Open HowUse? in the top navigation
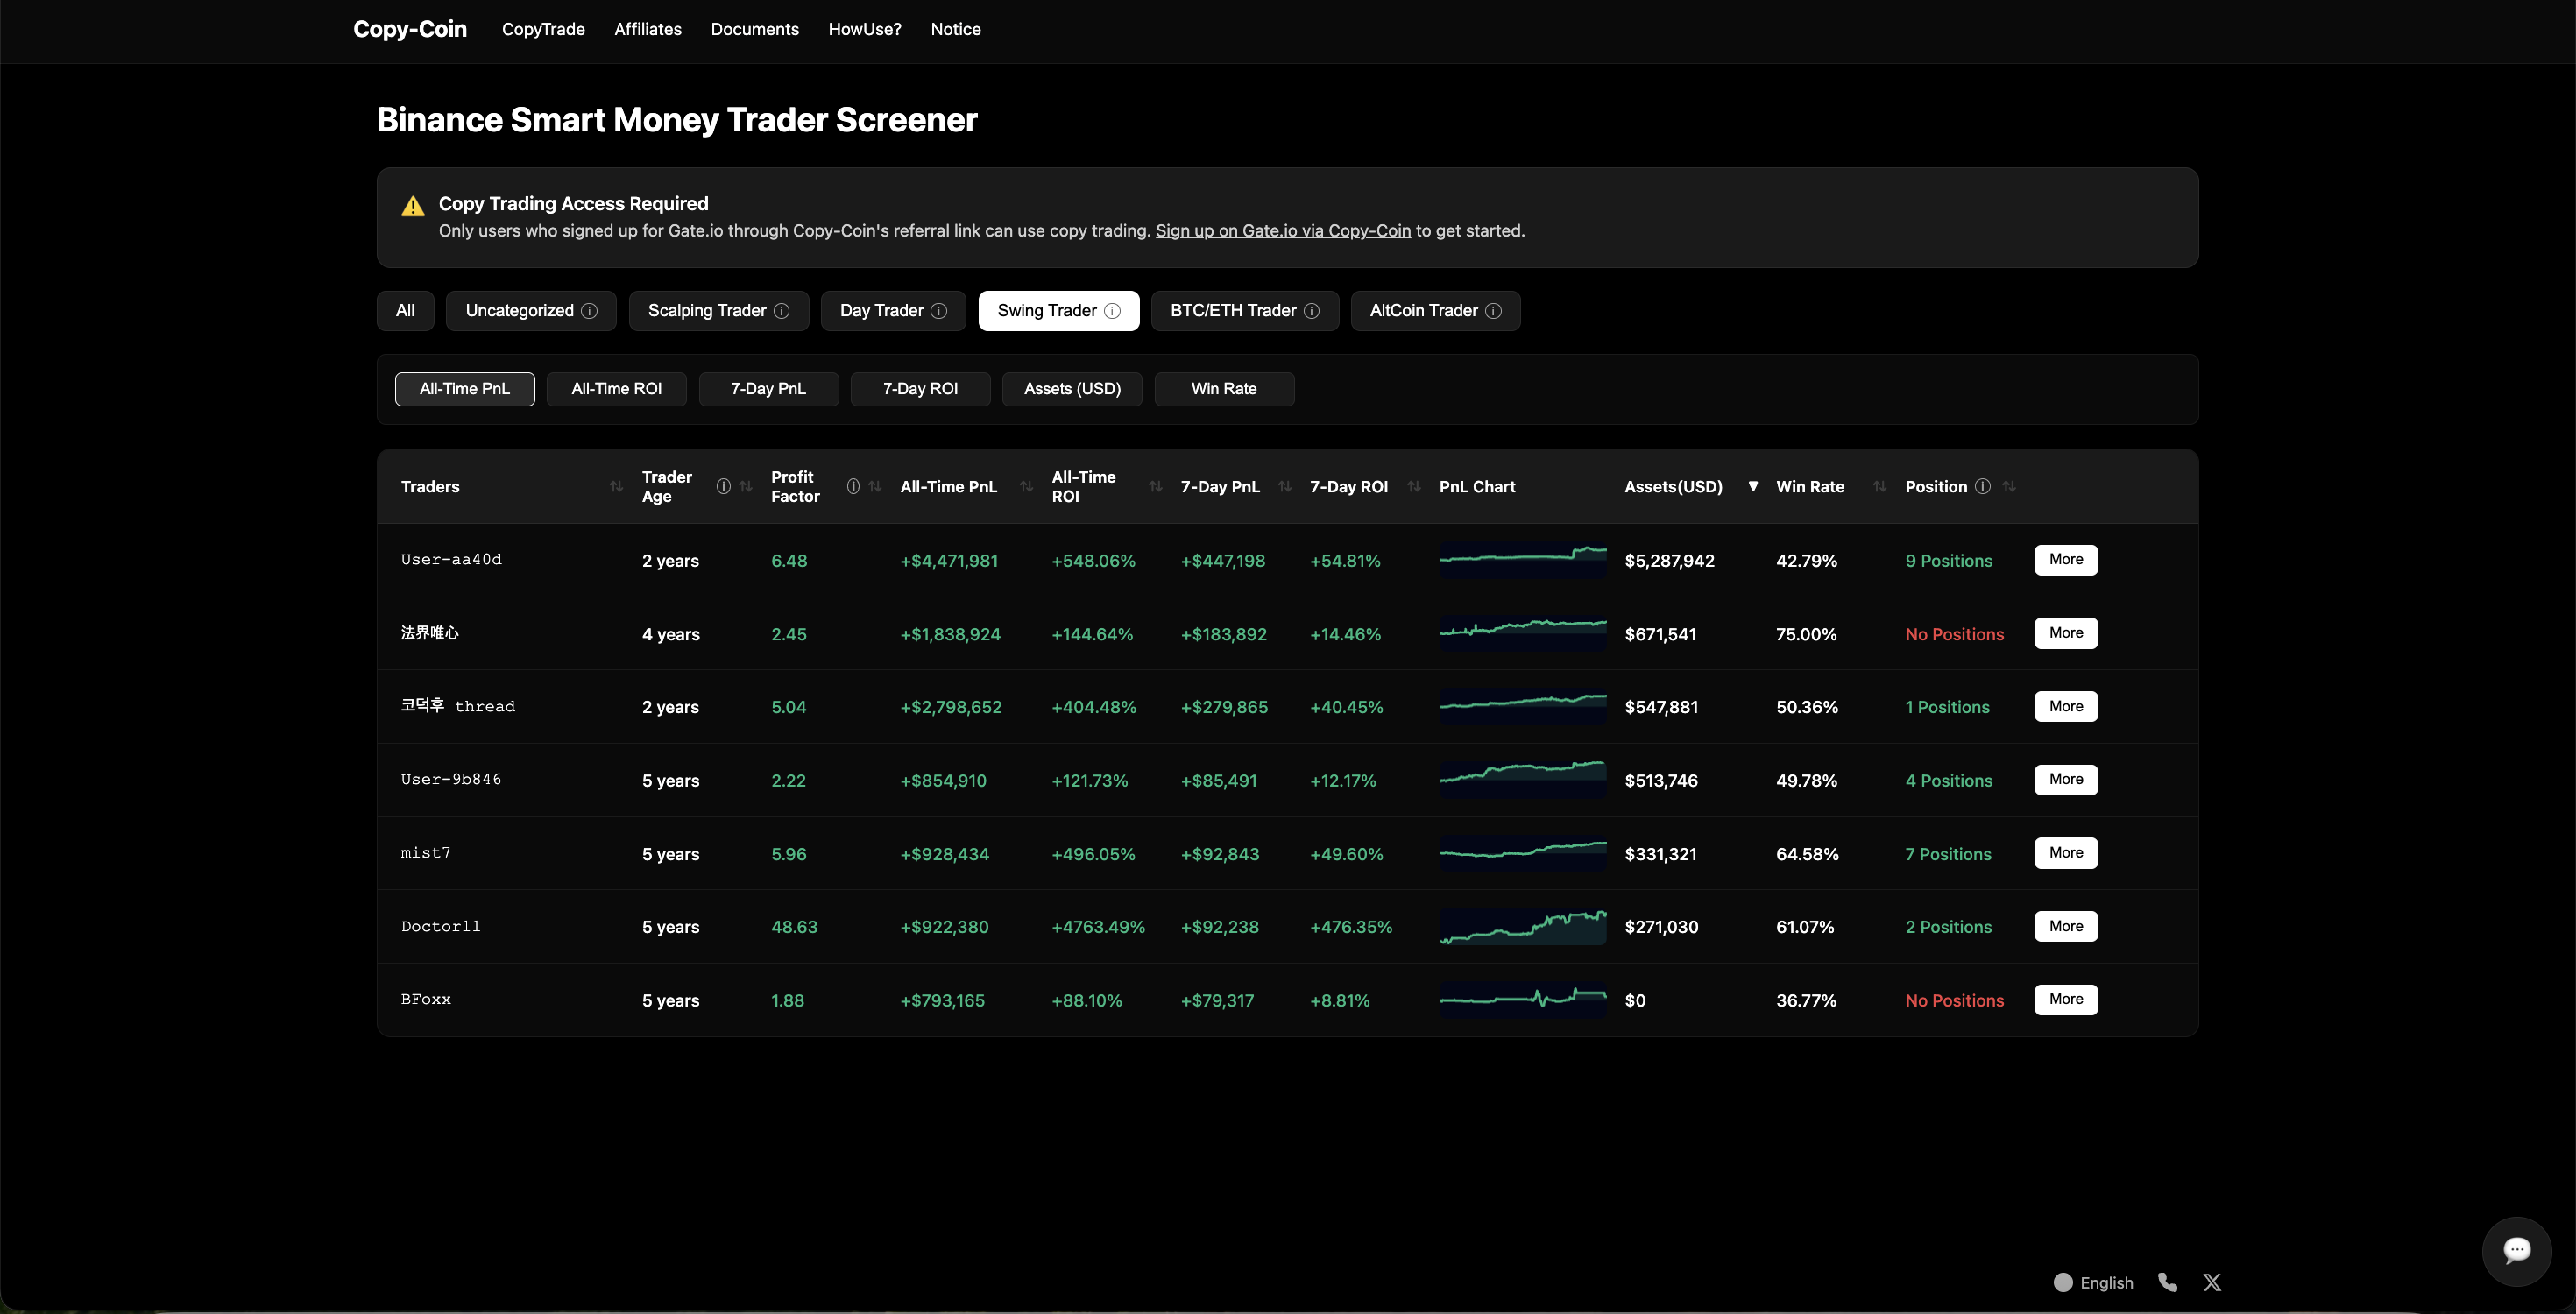The image size is (2576, 1314). (865, 29)
